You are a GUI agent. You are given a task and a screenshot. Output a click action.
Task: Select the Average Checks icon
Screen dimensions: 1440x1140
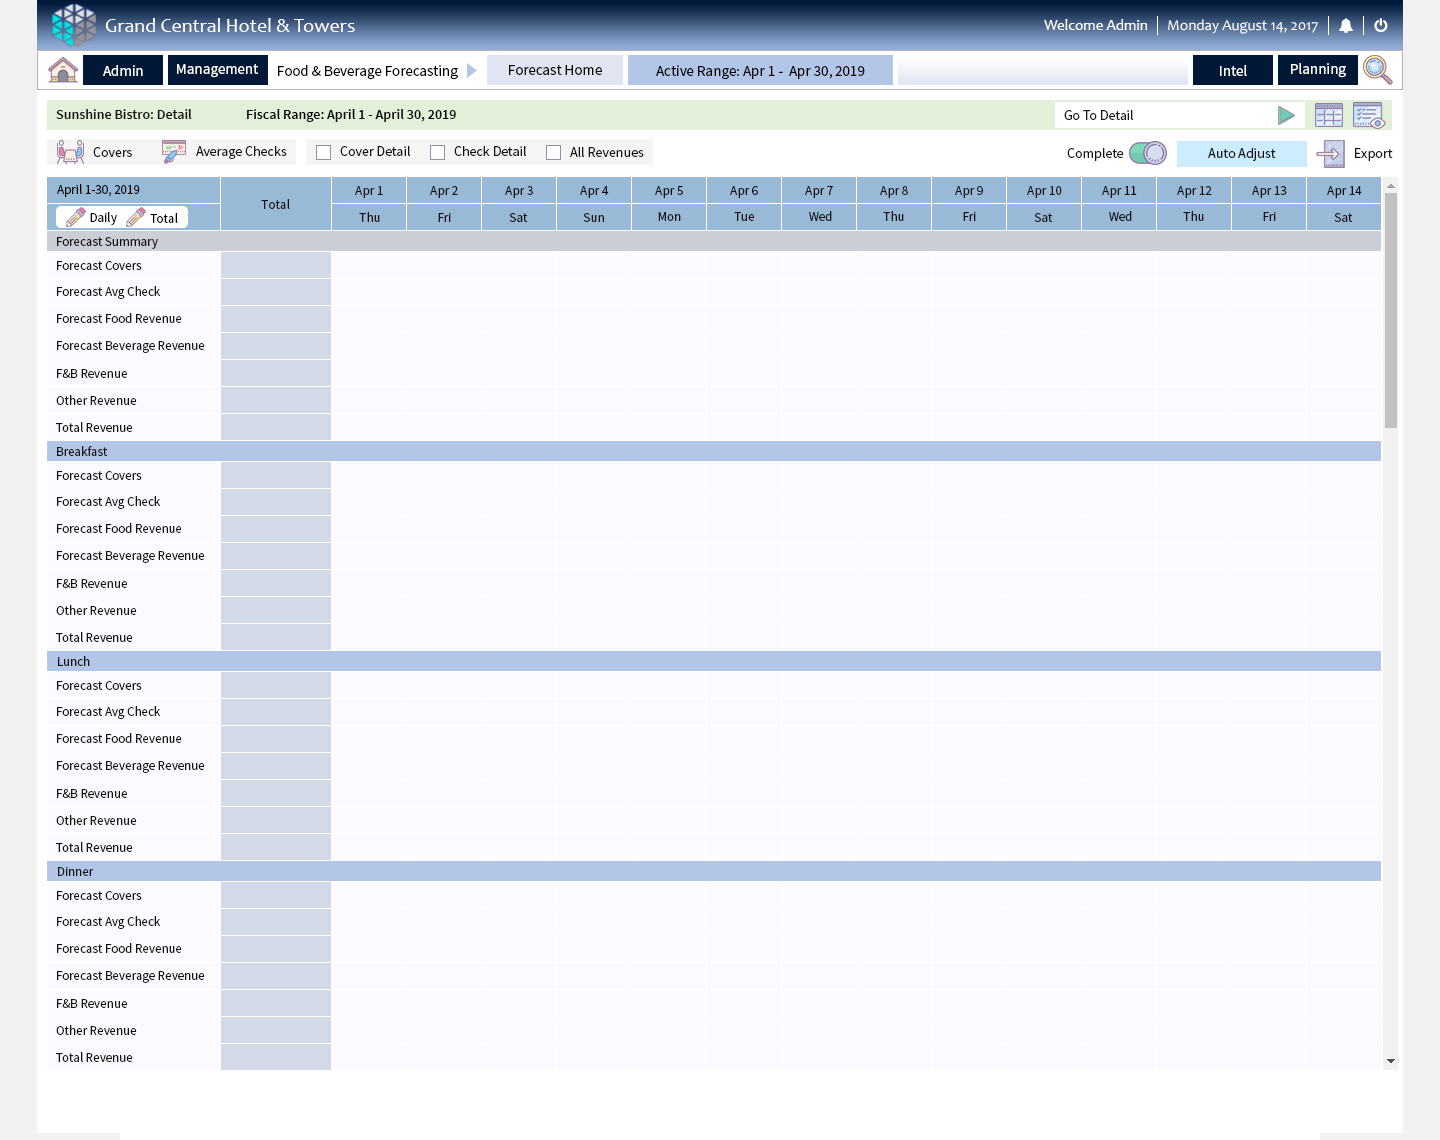point(174,152)
